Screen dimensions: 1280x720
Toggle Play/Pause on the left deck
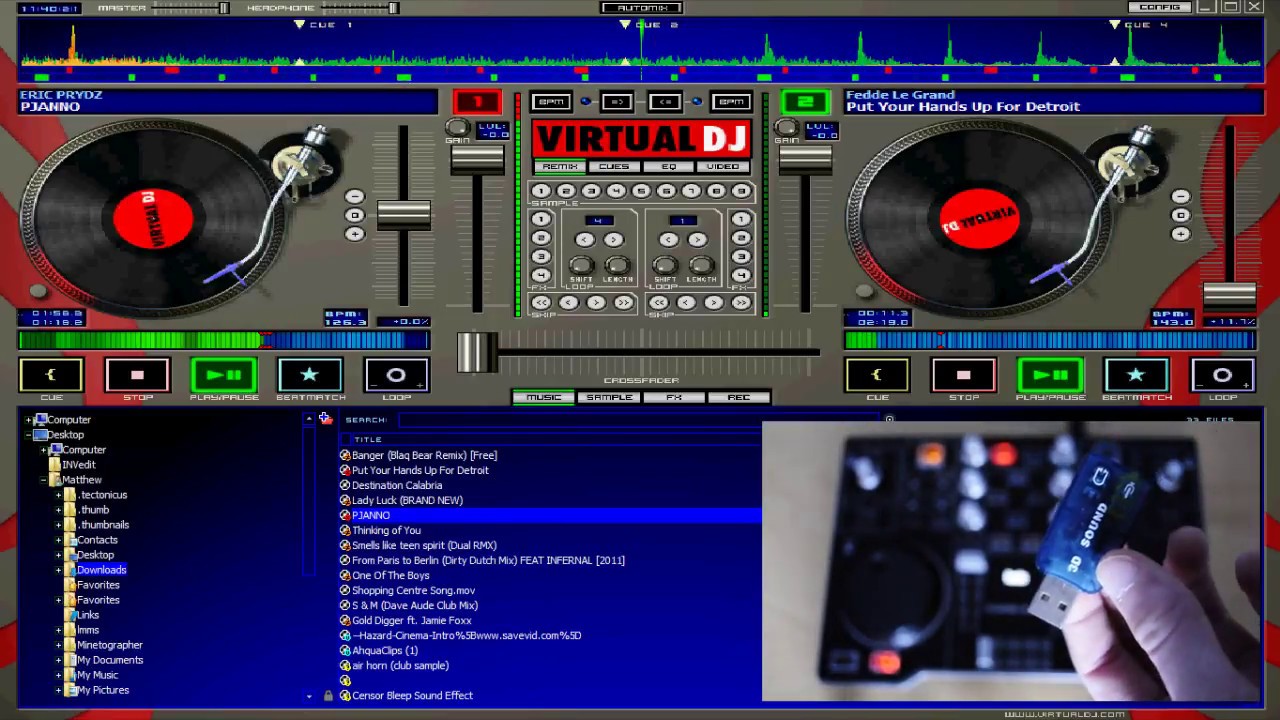coord(224,375)
